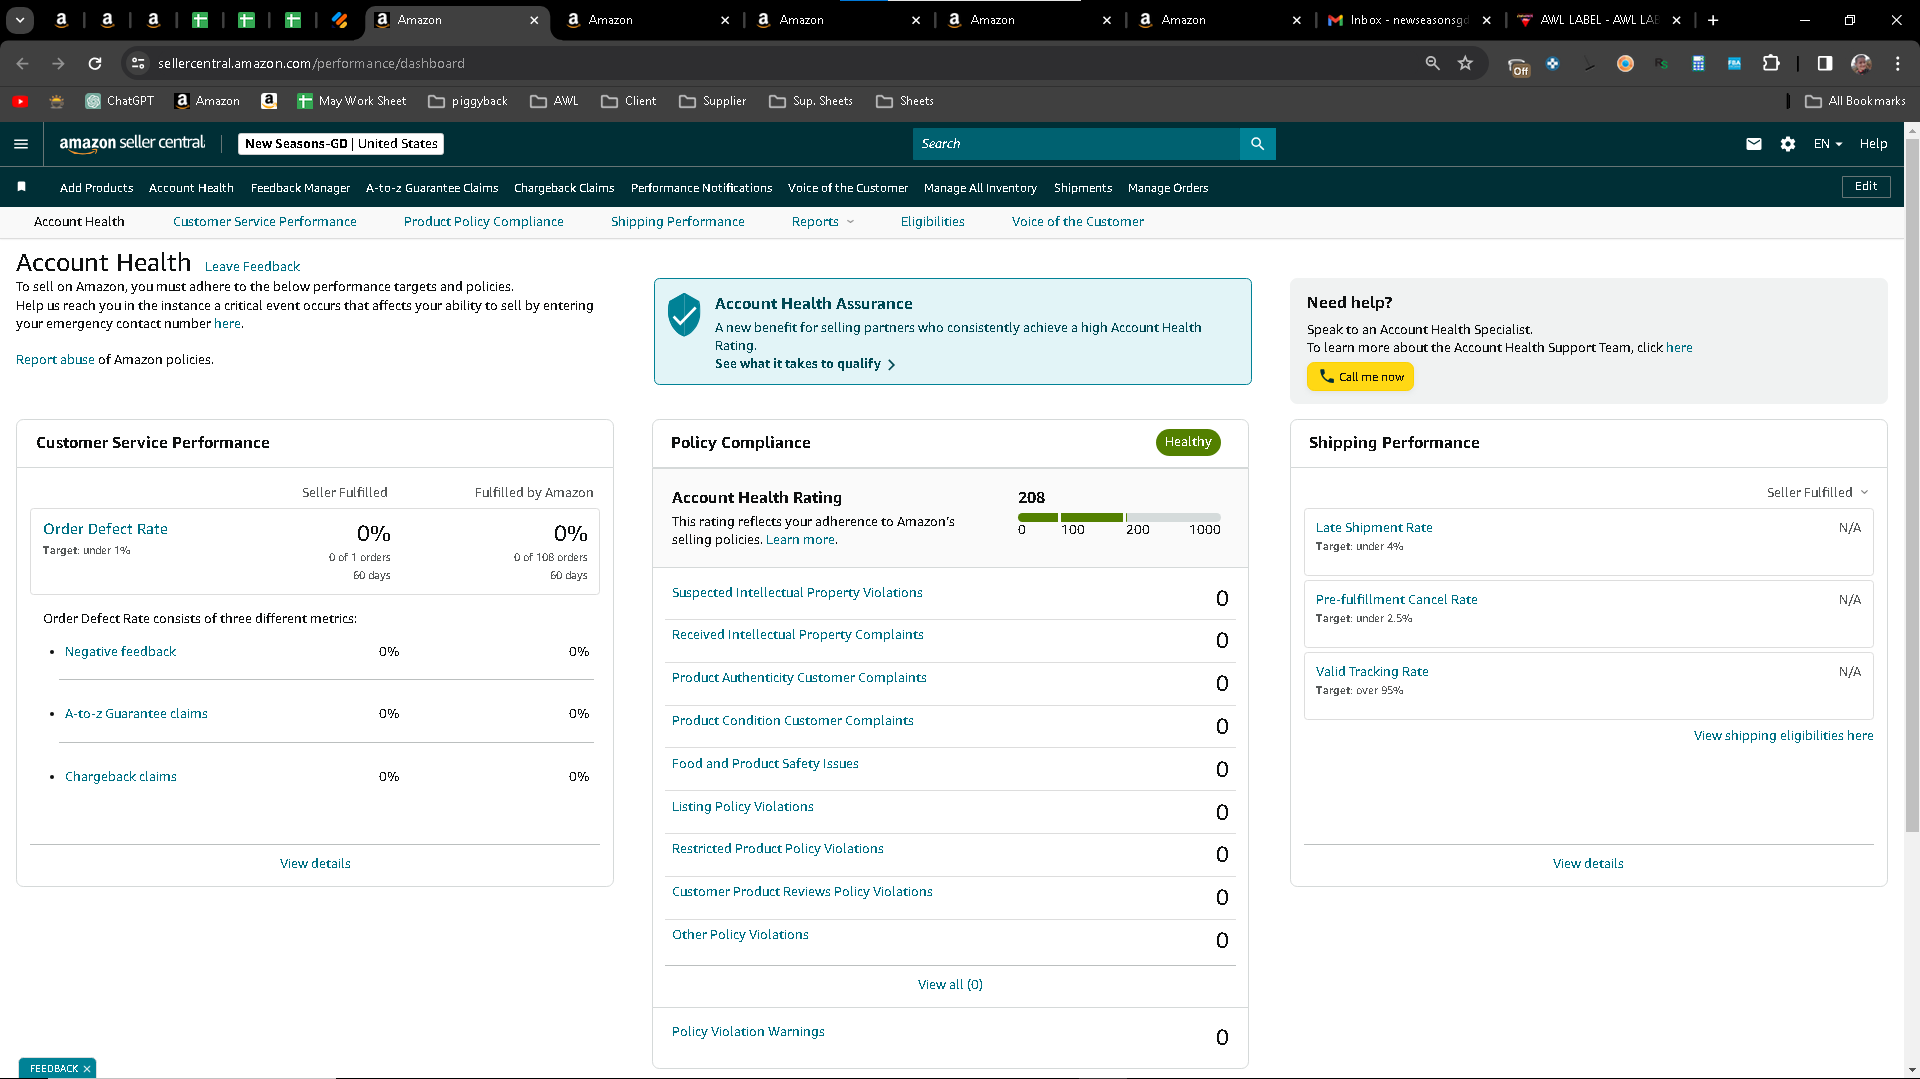This screenshot has width=1920, height=1079.
Task: Open the ChatGPT bookmark
Action: pos(120,101)
